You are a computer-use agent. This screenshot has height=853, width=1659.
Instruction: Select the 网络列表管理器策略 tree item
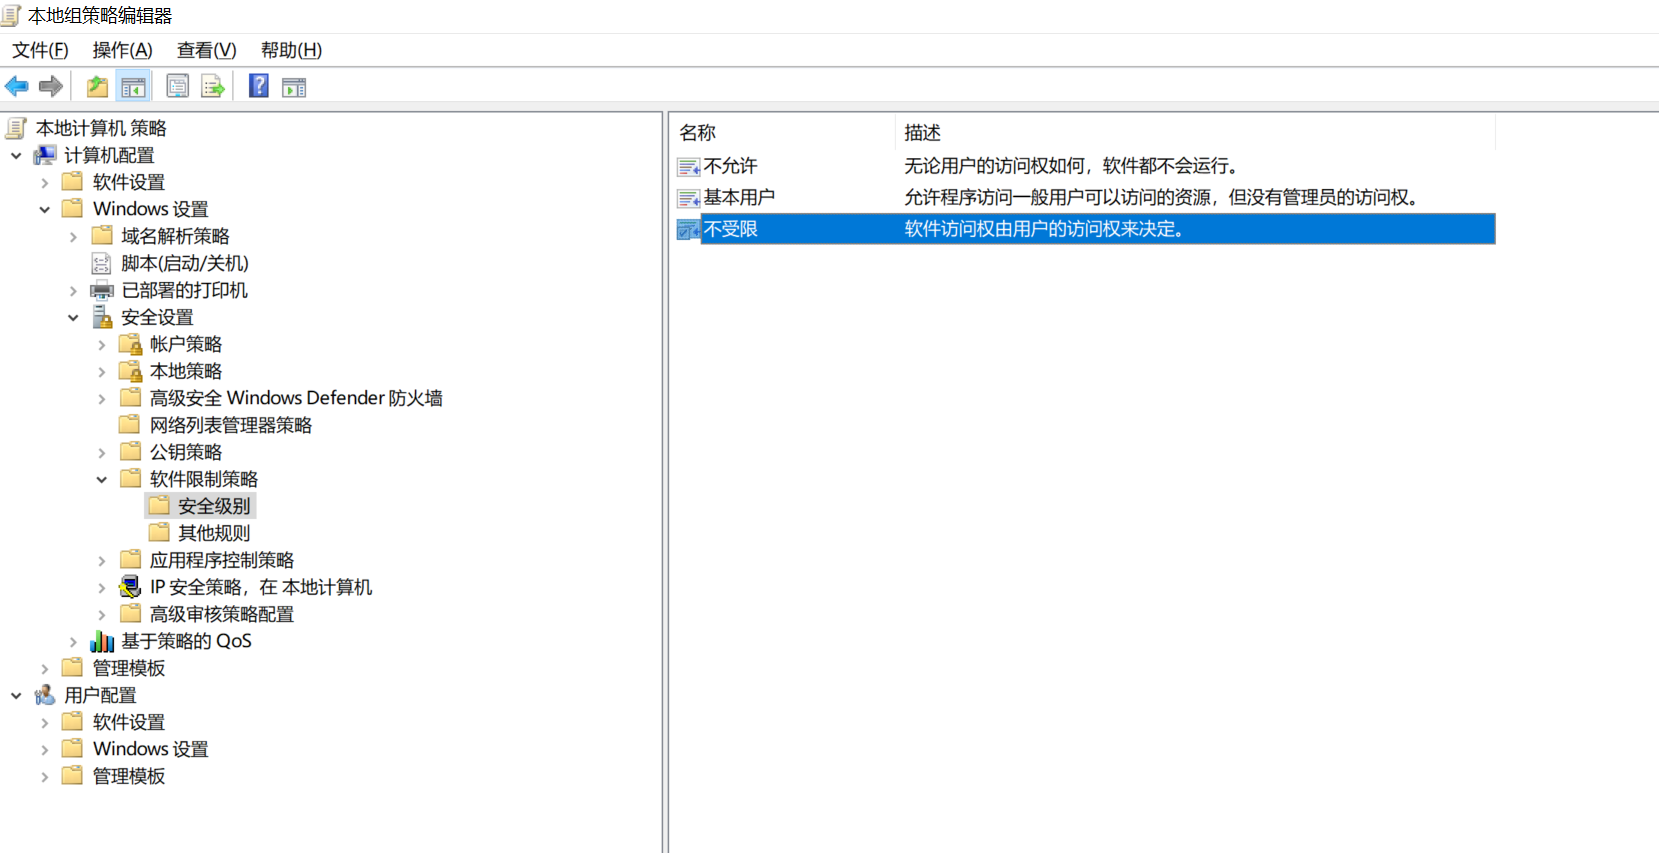tap(231, 425)
